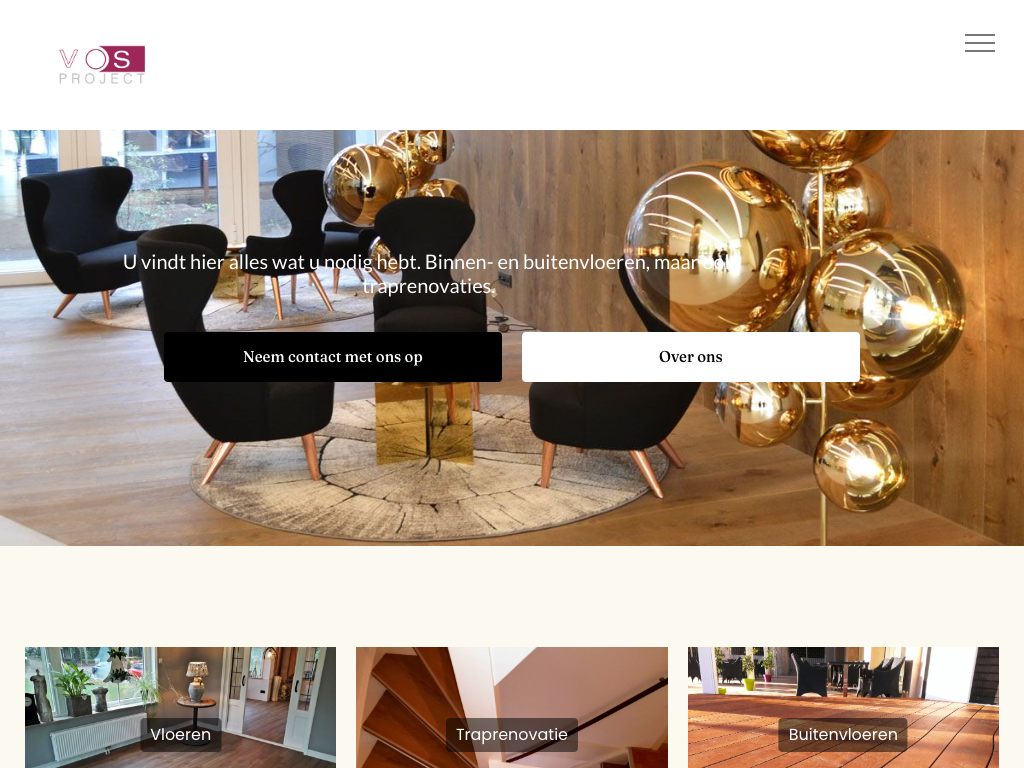Click the PROJECT text under the logo
Screen dimensions: 1024x768
click(x=102, y=78)
